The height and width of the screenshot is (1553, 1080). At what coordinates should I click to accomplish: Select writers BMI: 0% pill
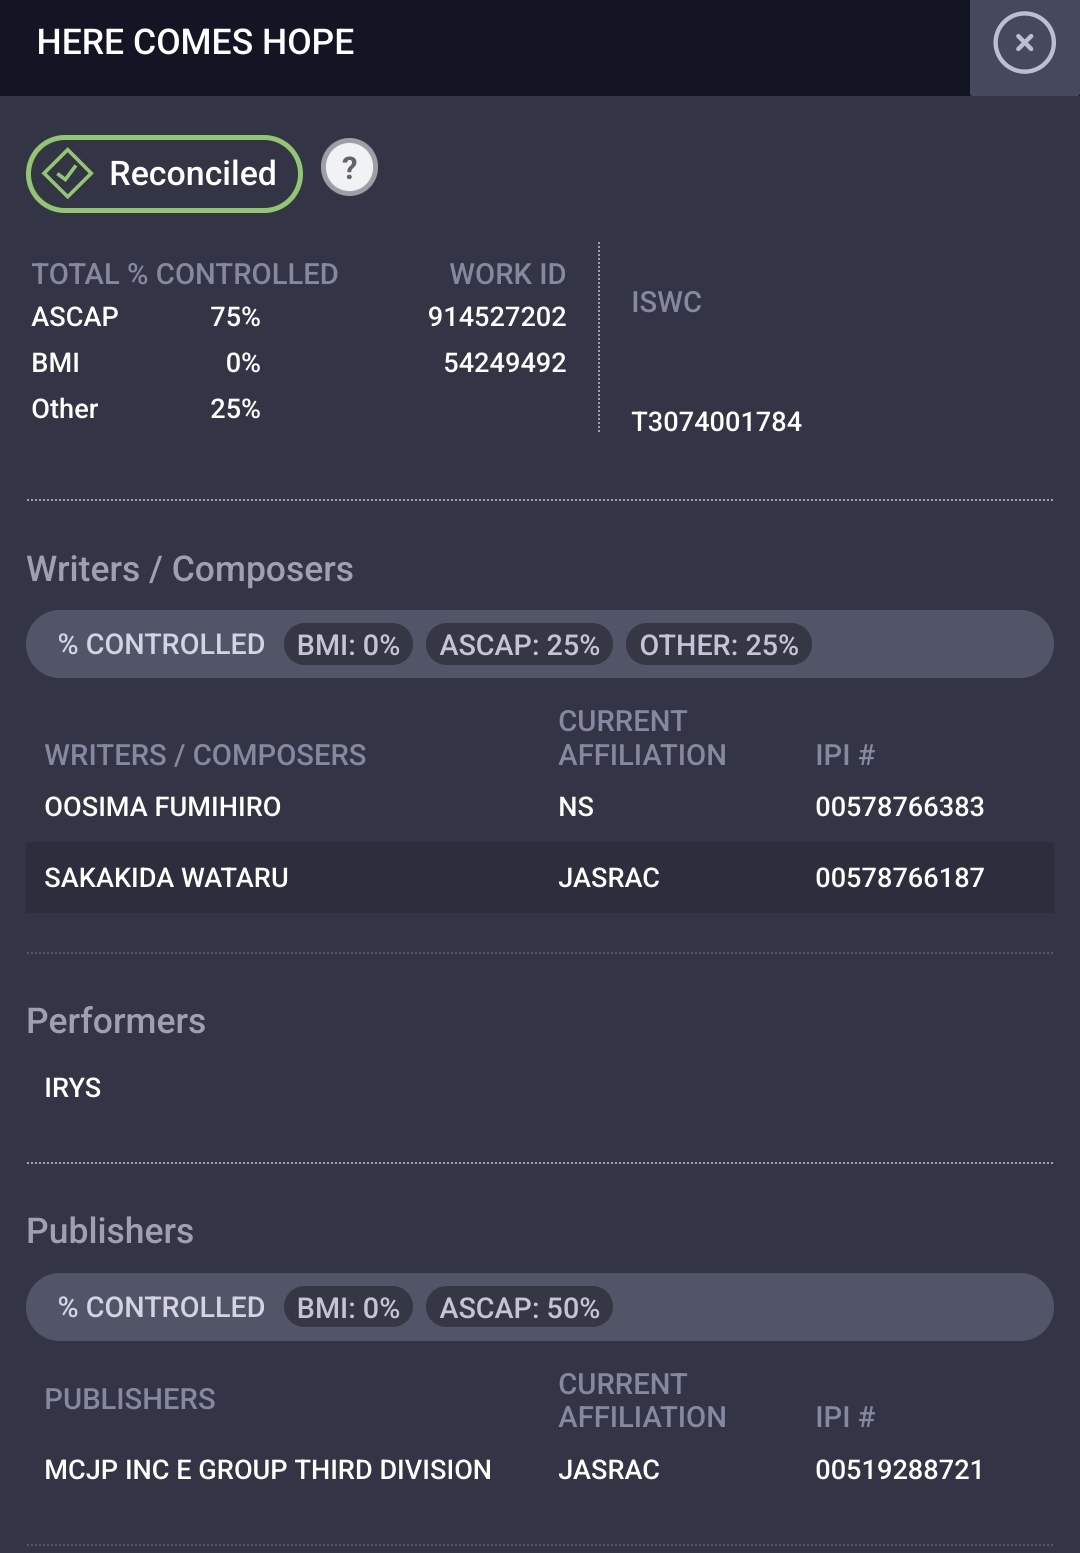pos(348,645)
